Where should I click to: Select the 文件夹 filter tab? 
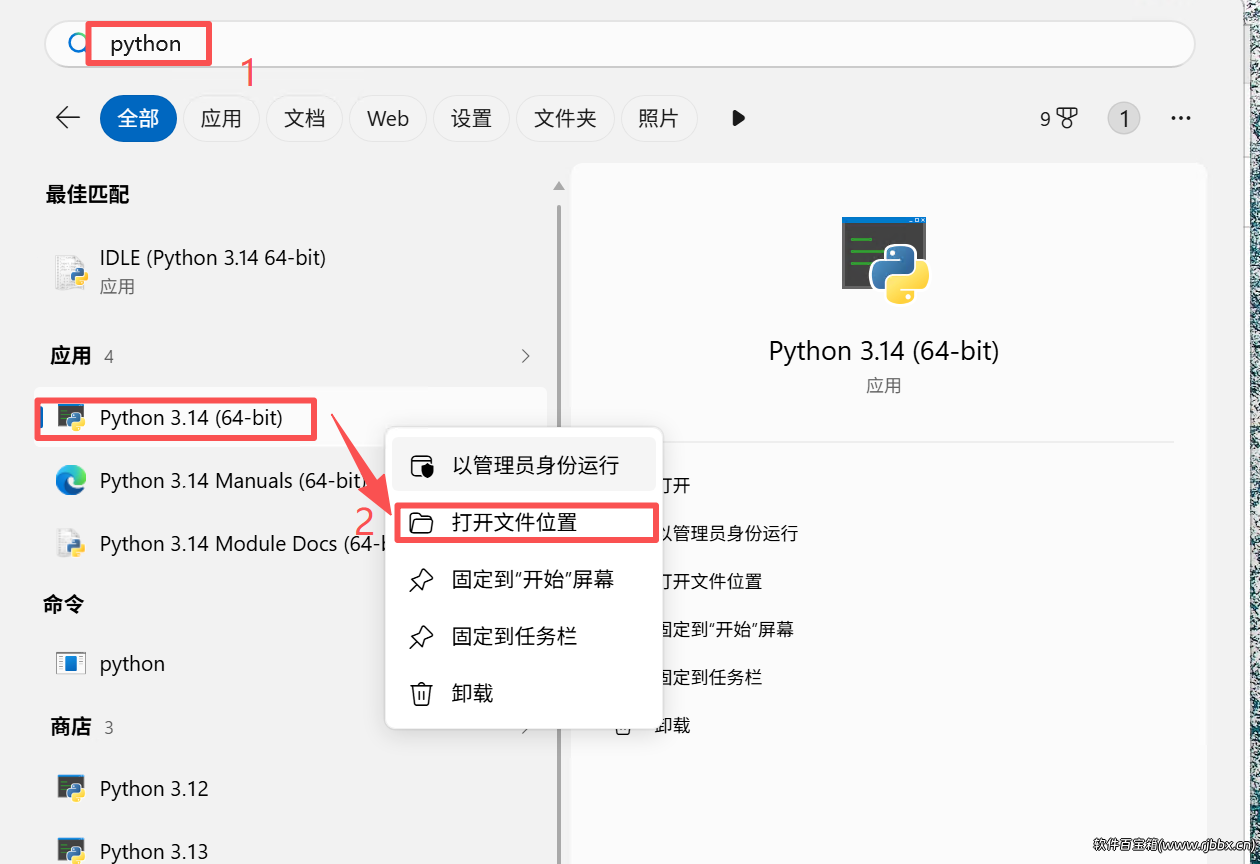click(565, 119)
